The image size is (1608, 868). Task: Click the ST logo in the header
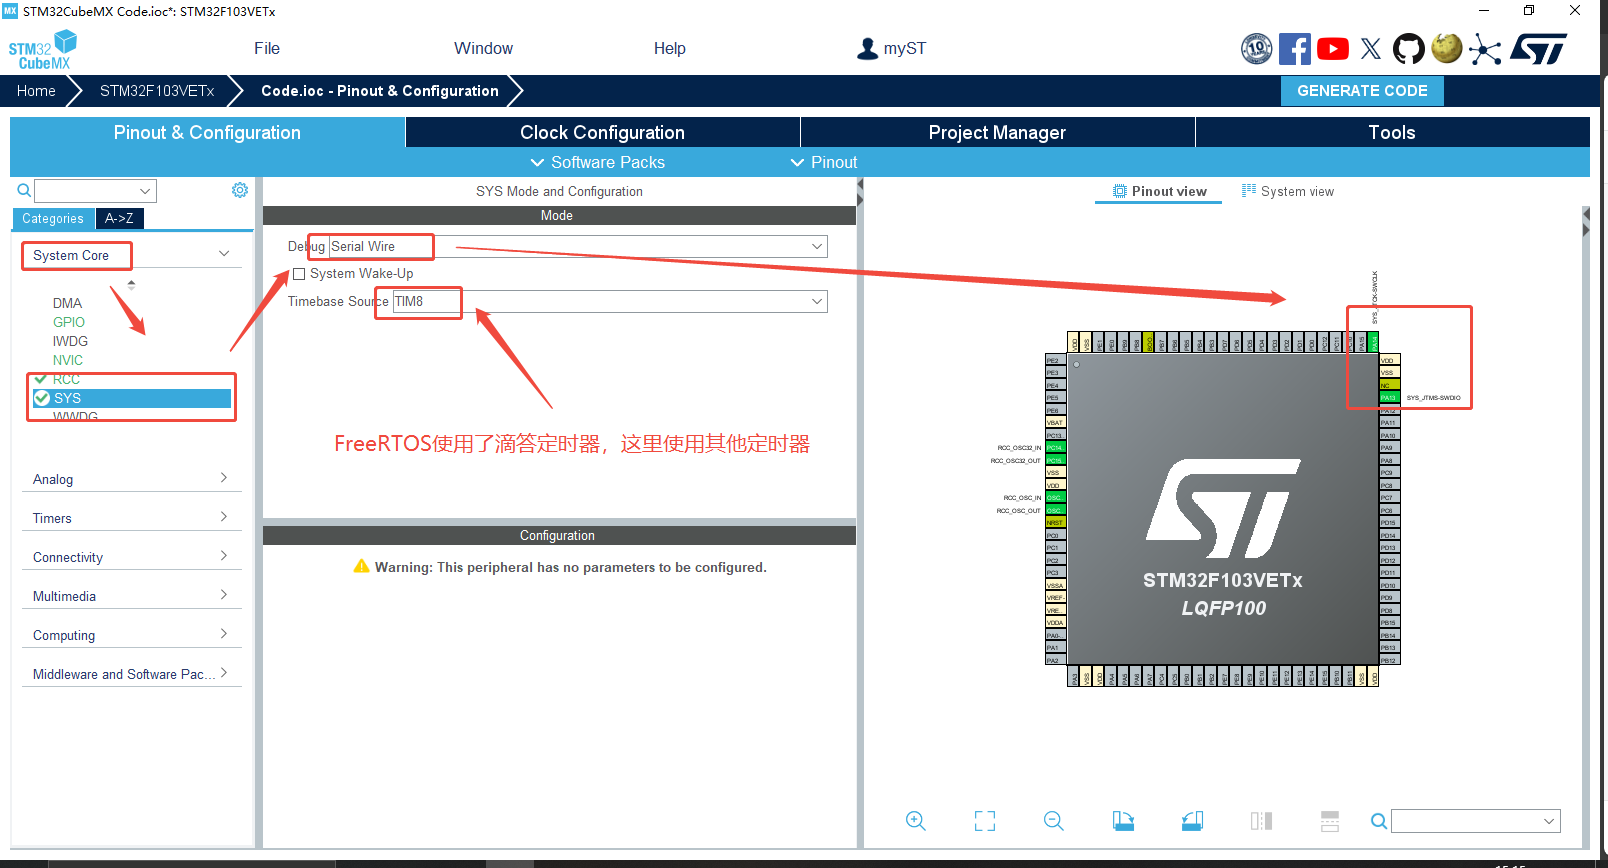click(1538, 48)
